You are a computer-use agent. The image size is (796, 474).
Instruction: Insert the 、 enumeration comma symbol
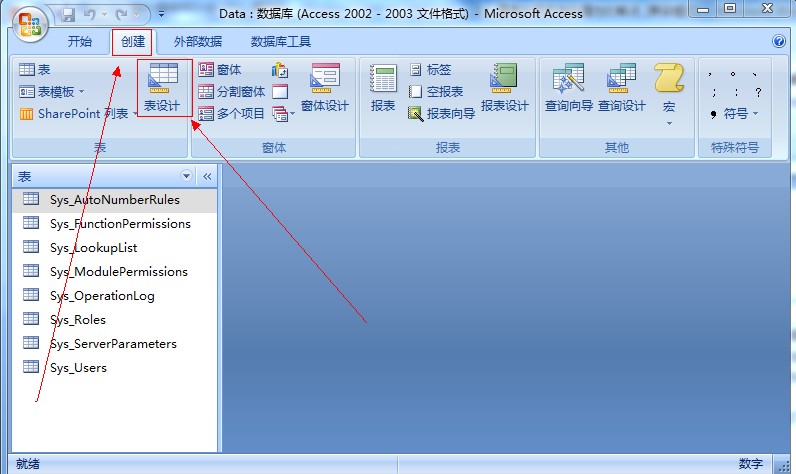755,74
